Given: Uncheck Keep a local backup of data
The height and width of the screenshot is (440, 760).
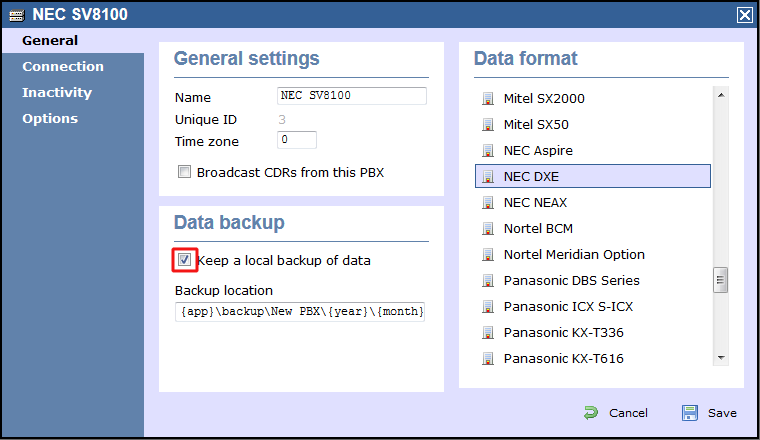Looking at the screenshot, I should (x=184, y=260).
